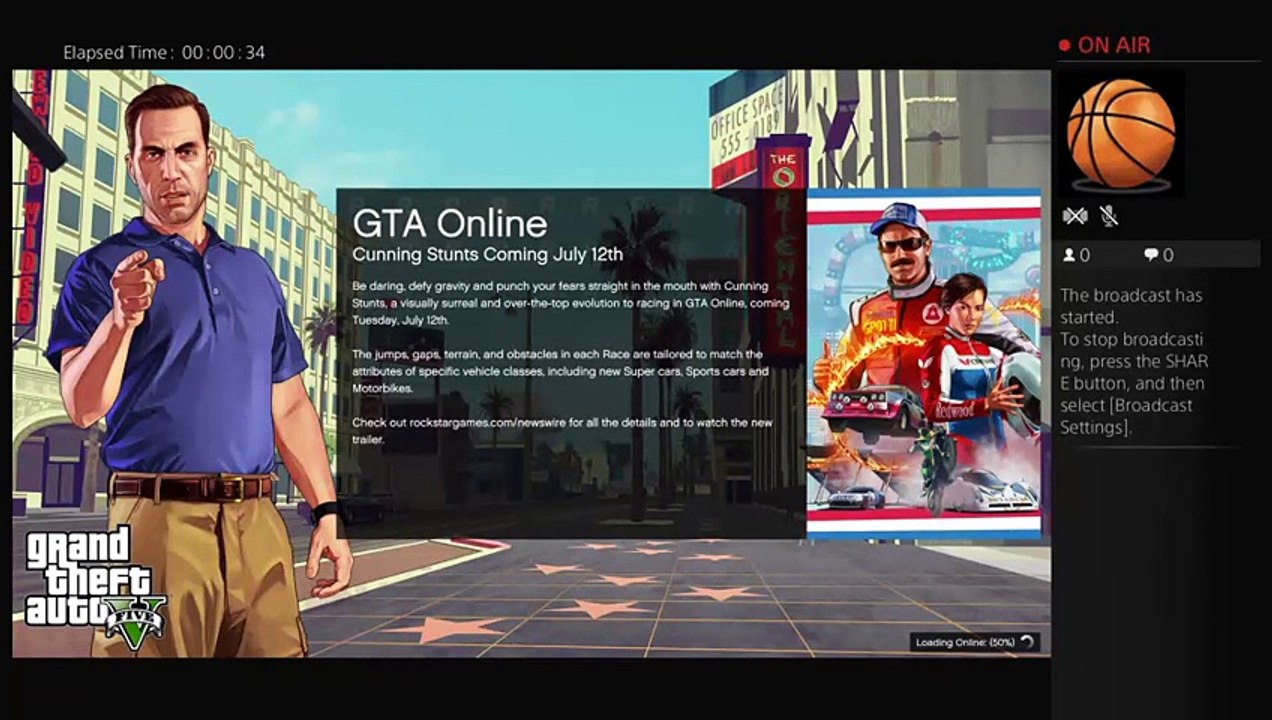
Task: Click Cunning Stunts Coming July 12th subtitle
Action: (488, 254)
